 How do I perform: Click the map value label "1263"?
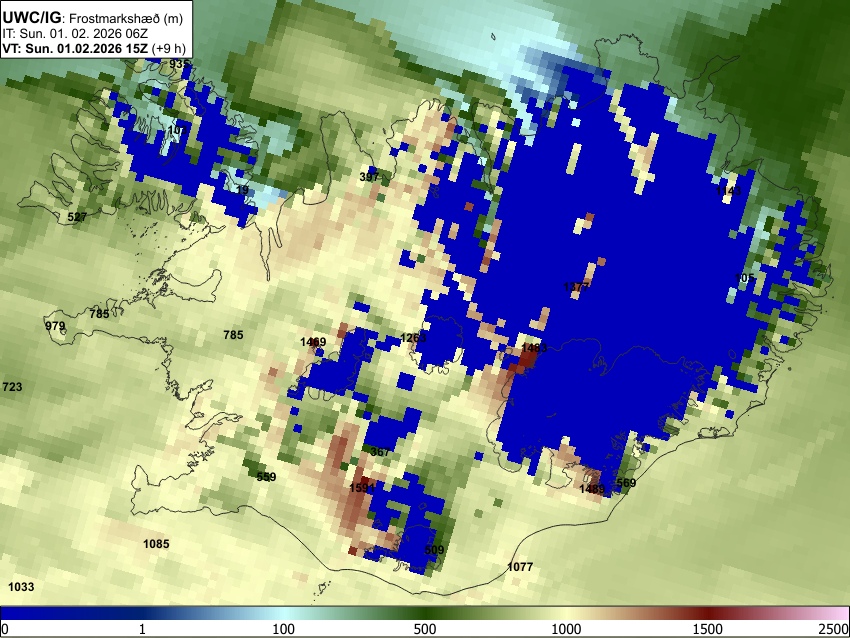click(x=413, y=338)
